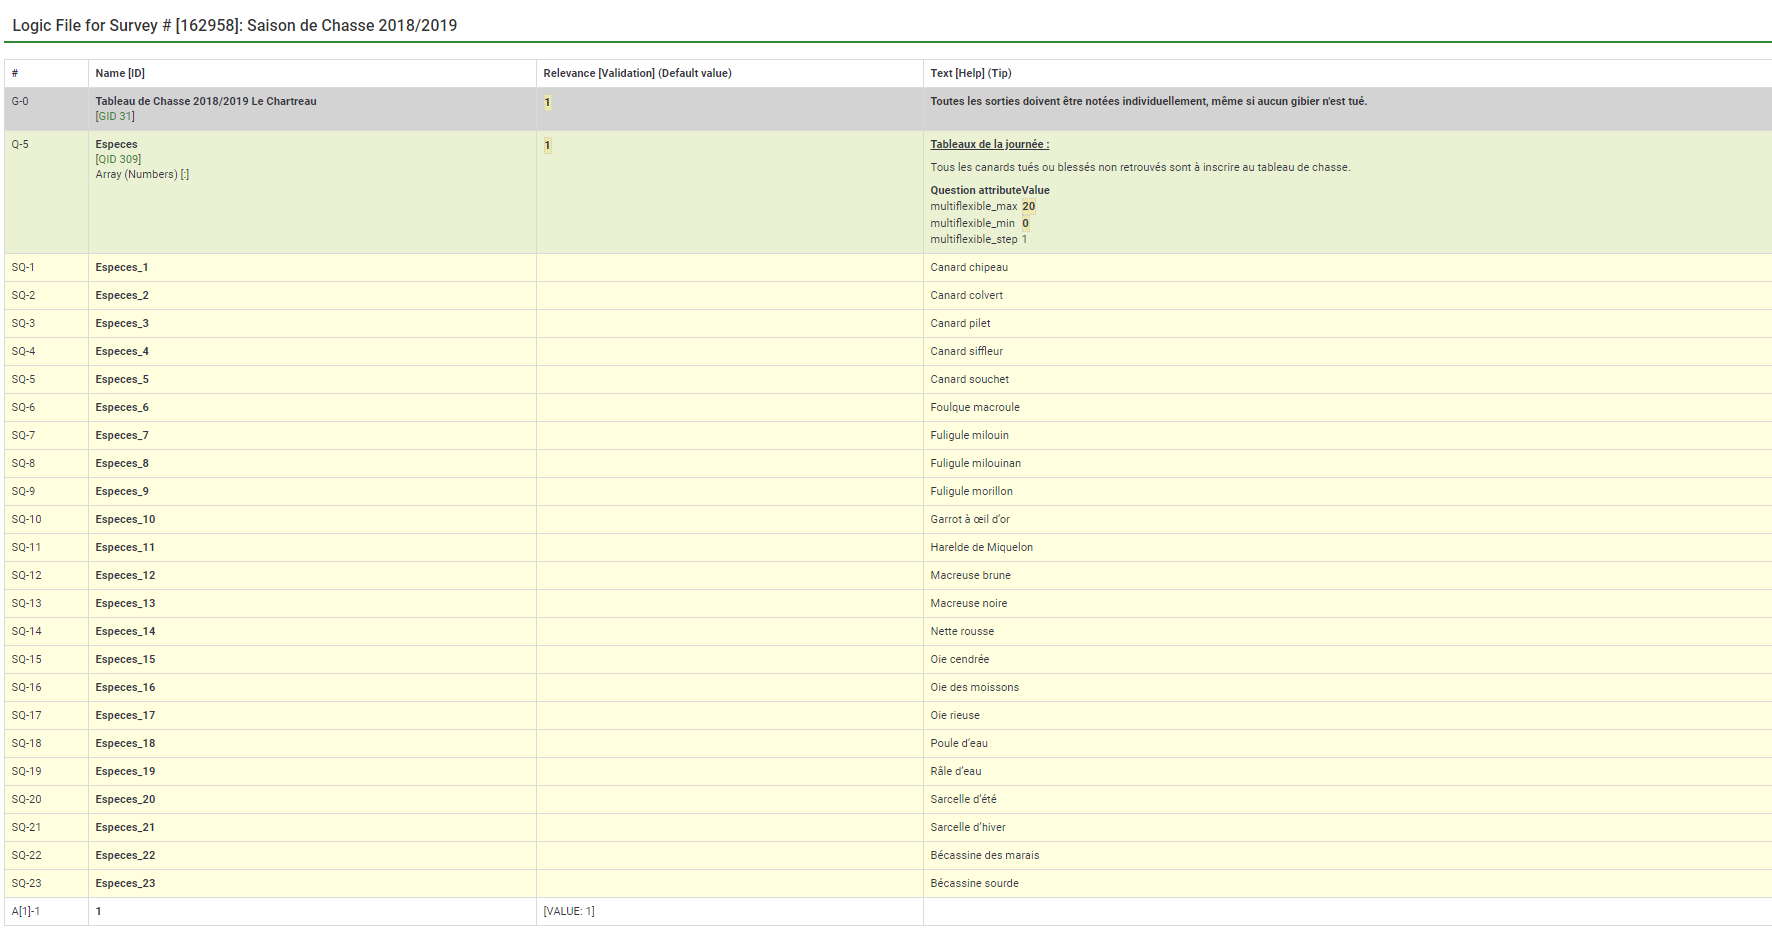This screenshot has width=1772, height=939.
Task: Click the 'Sarcelle d'hiver' entry
Action: [967, 828]
